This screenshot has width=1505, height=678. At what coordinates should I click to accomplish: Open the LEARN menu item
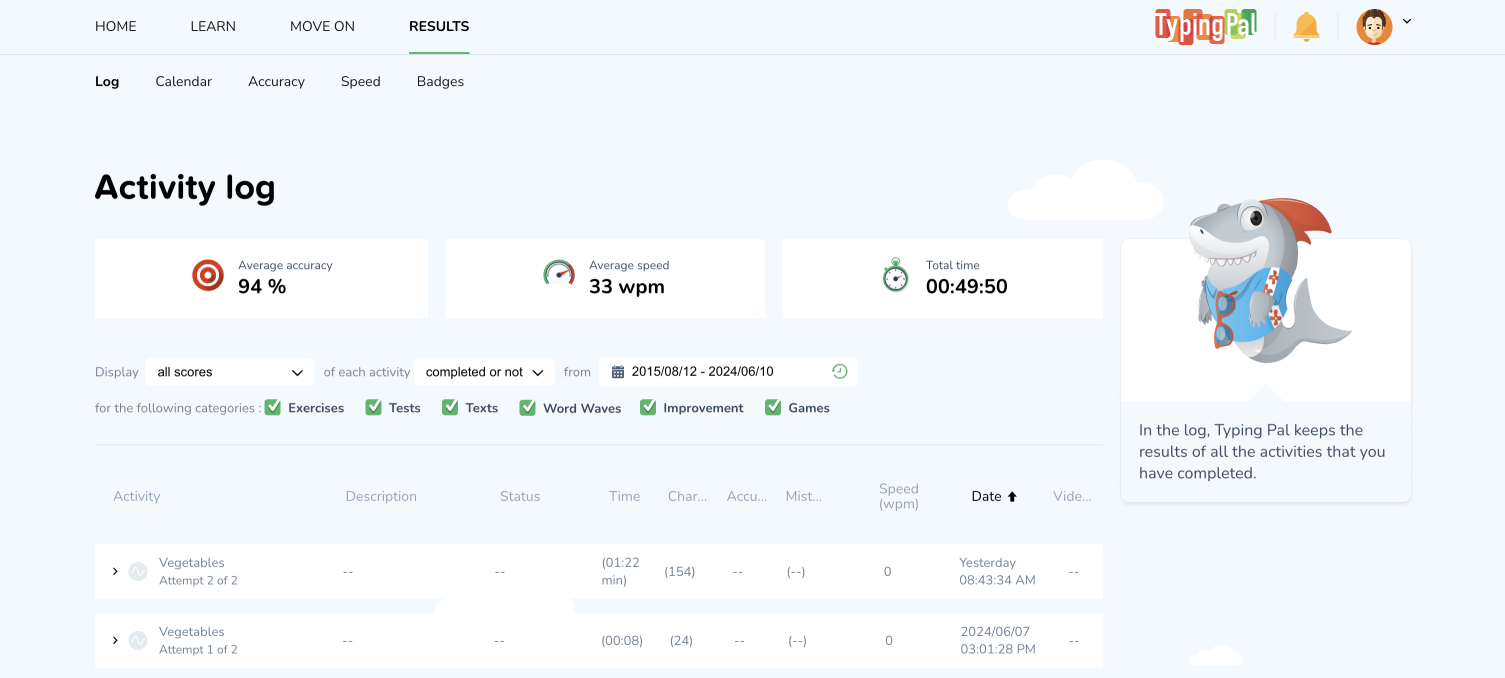coord(213,26)
